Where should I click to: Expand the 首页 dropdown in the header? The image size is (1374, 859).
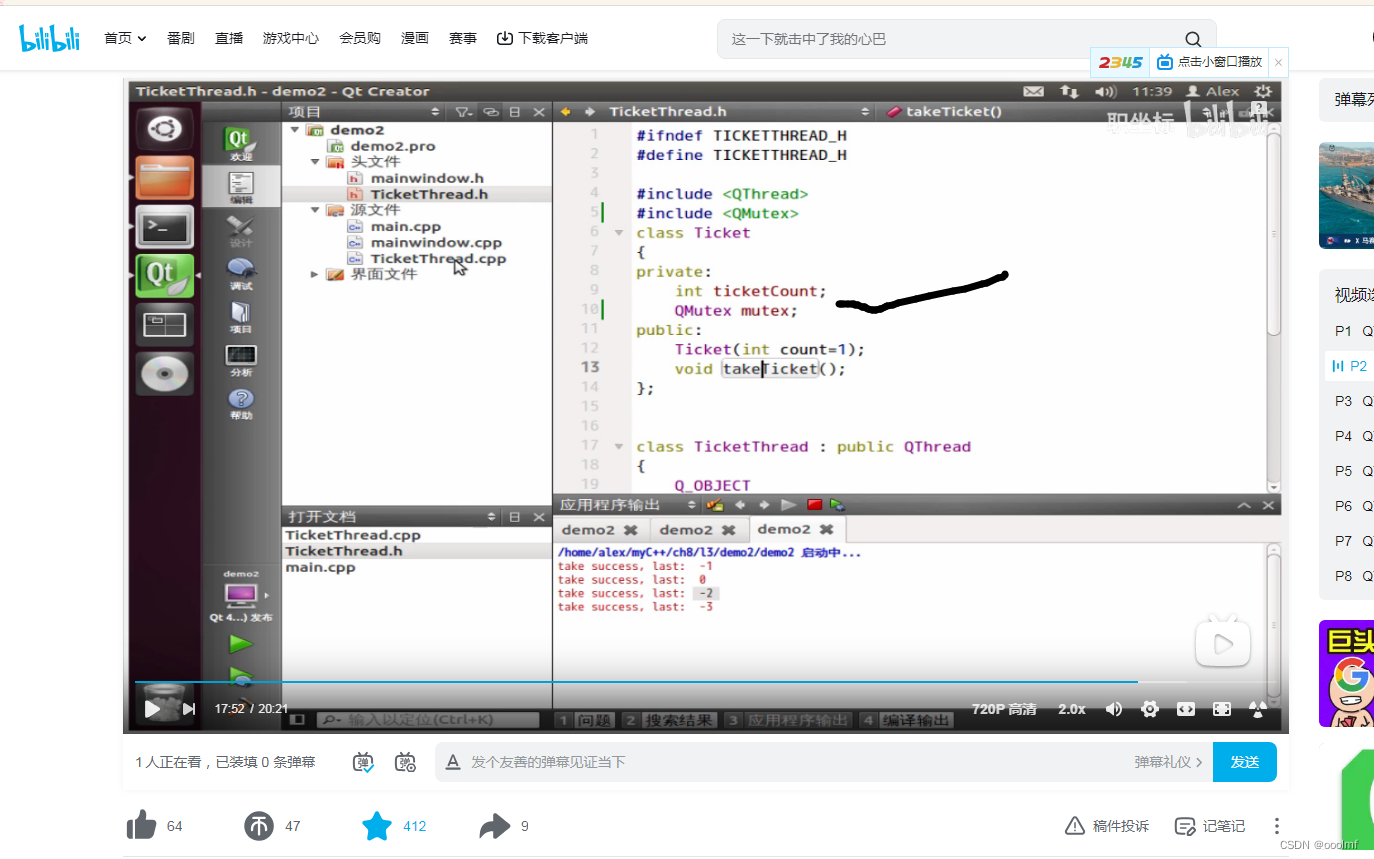125,38
